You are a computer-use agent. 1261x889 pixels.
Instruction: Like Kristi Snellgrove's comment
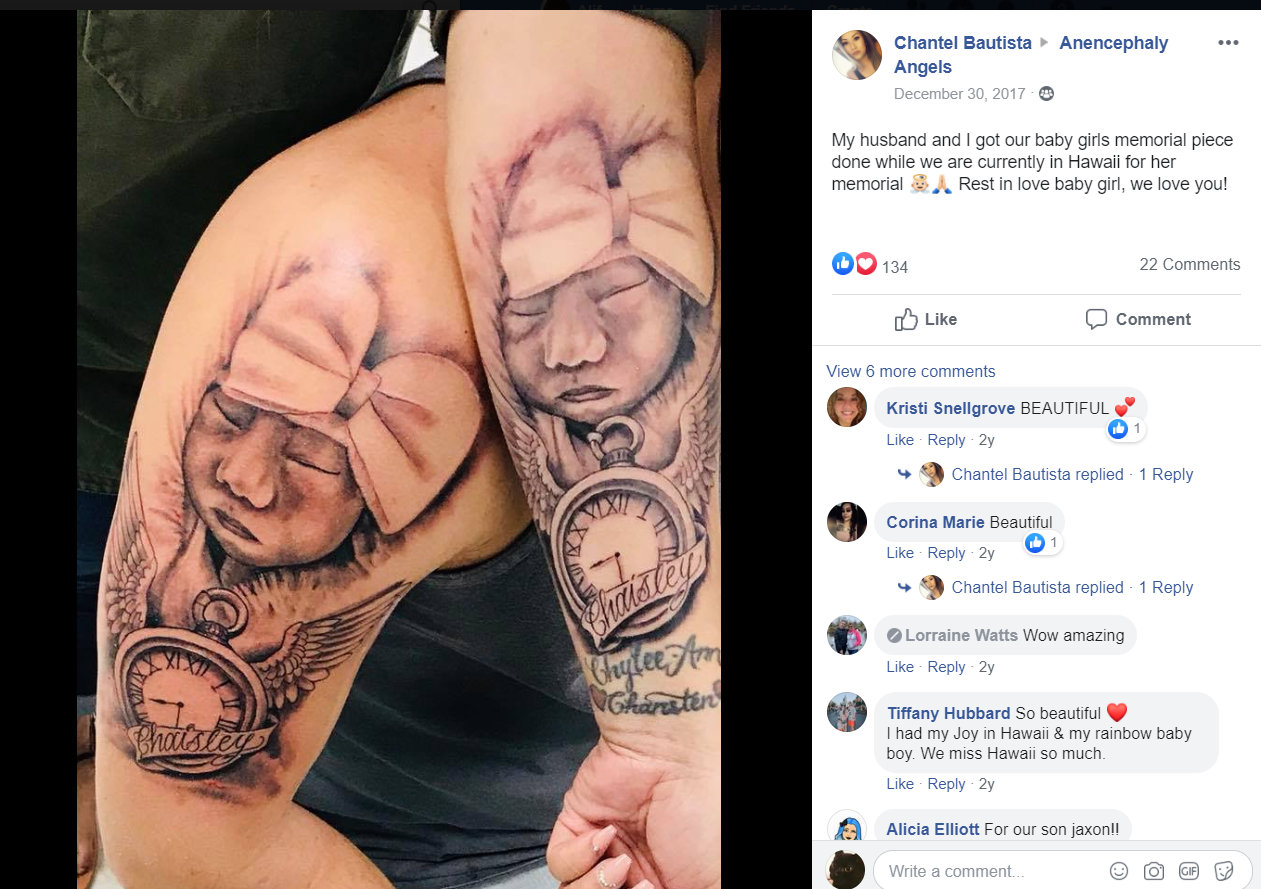click(900, 440)
